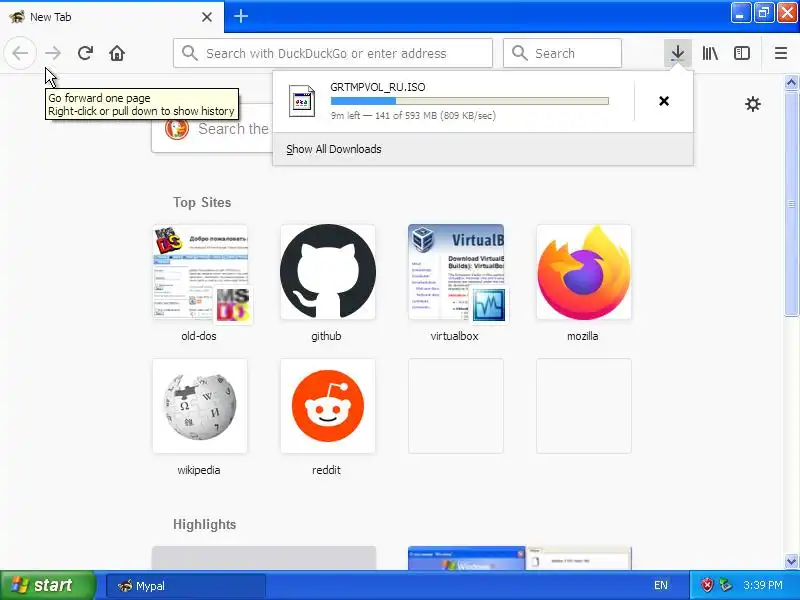Open the Downloads toolbar button
This screenshot has width=800, height=600.
(678, 53)
